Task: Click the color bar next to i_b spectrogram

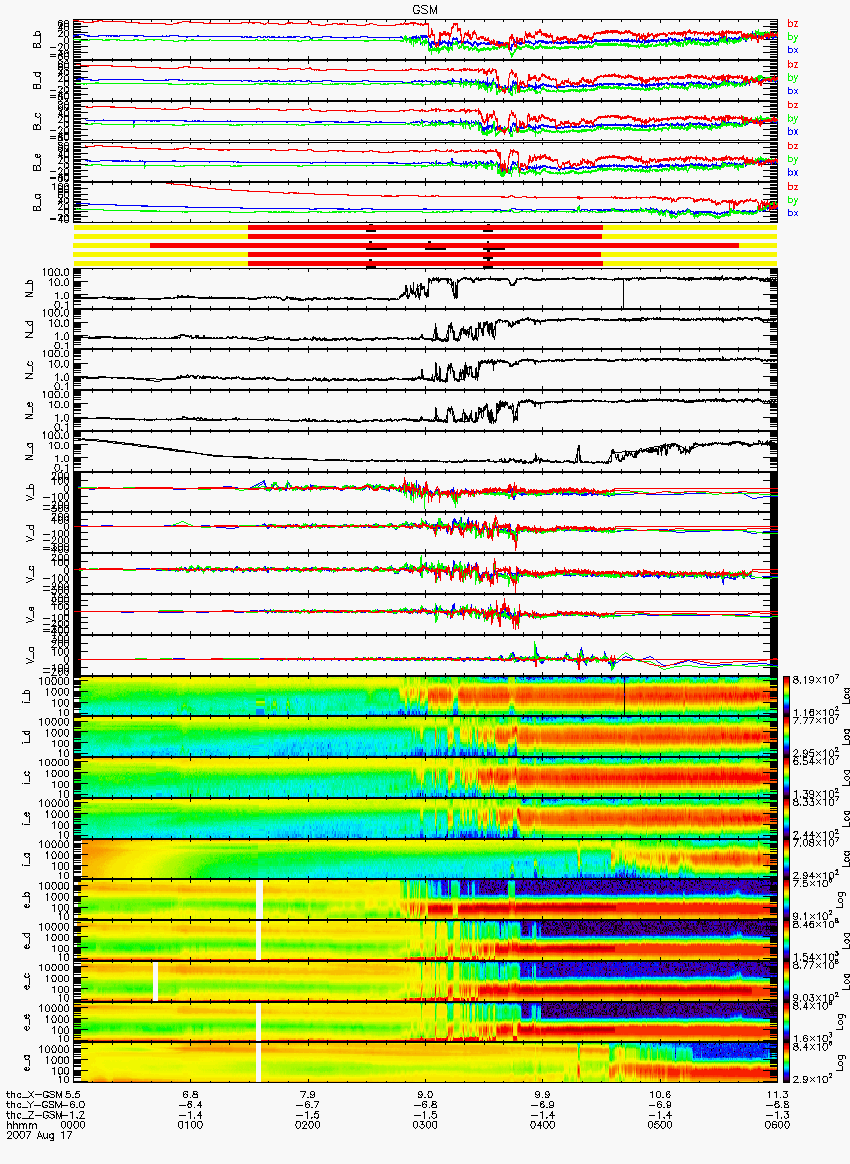Action: click(x=786, y=696)
